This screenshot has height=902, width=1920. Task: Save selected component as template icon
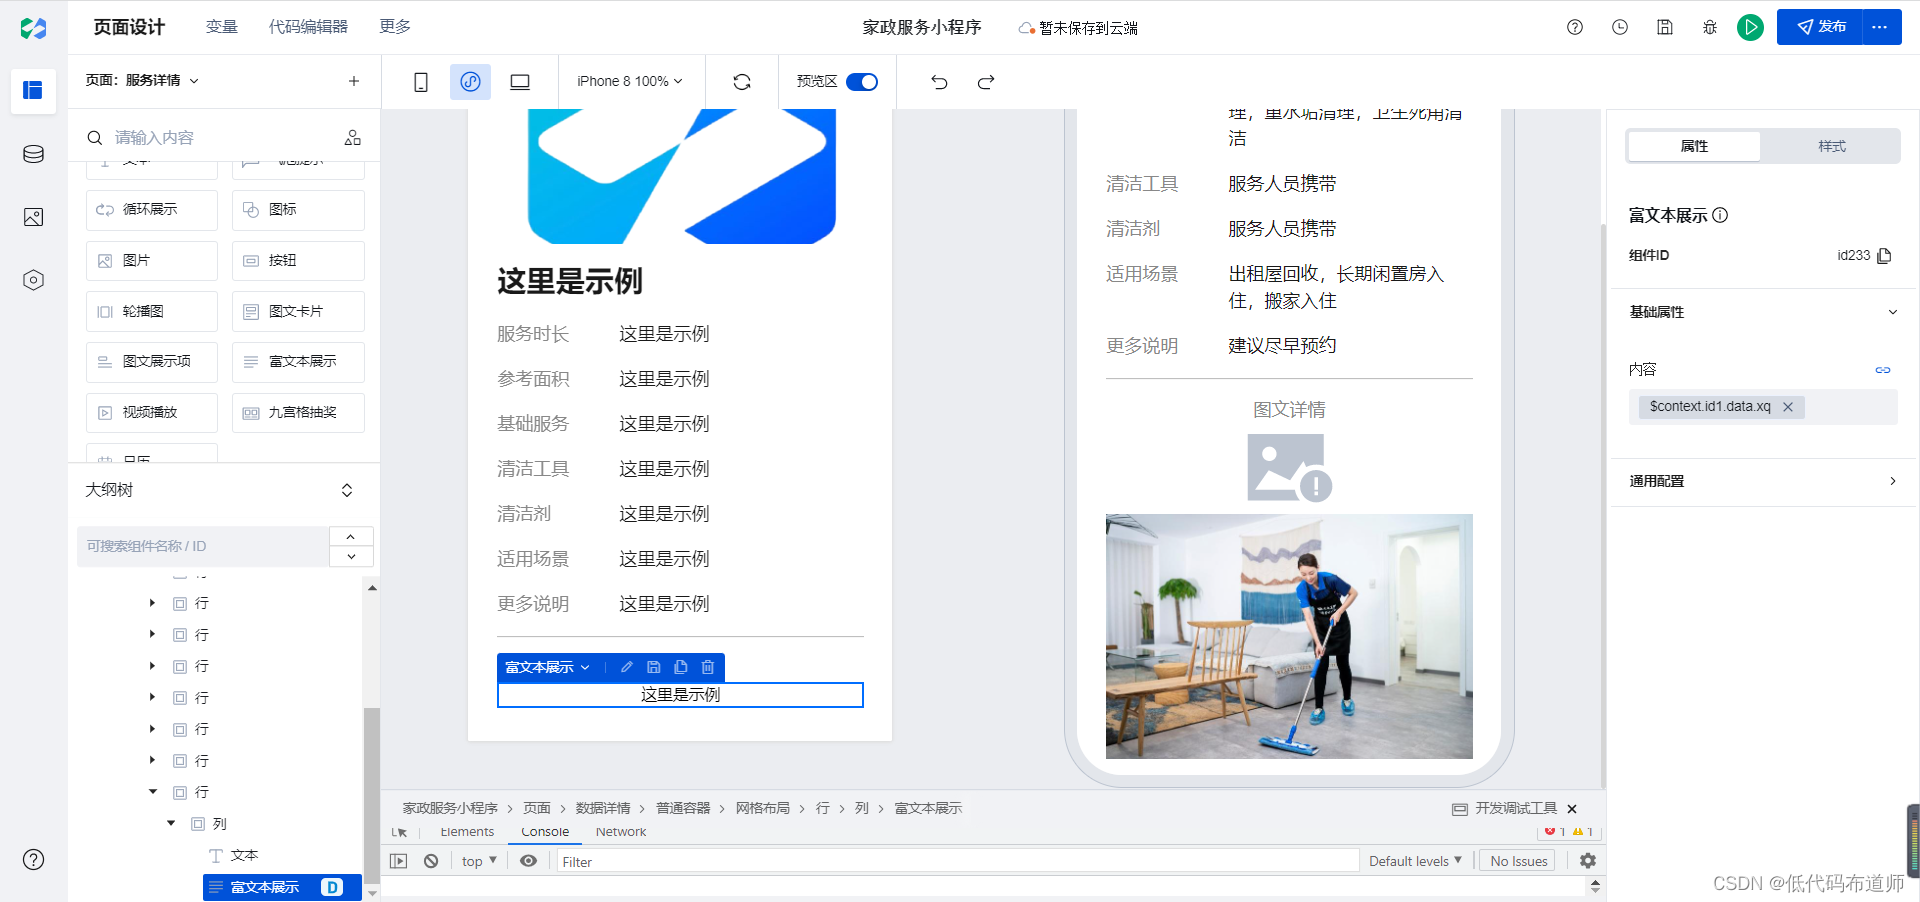tap(654, 667)
